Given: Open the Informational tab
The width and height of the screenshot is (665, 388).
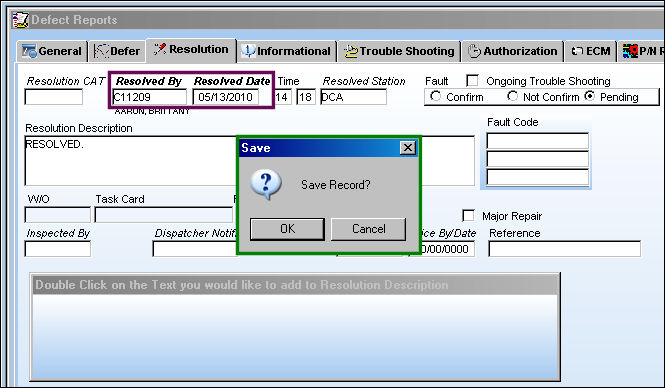Looking at the screenshot, I should coord(286,51).
